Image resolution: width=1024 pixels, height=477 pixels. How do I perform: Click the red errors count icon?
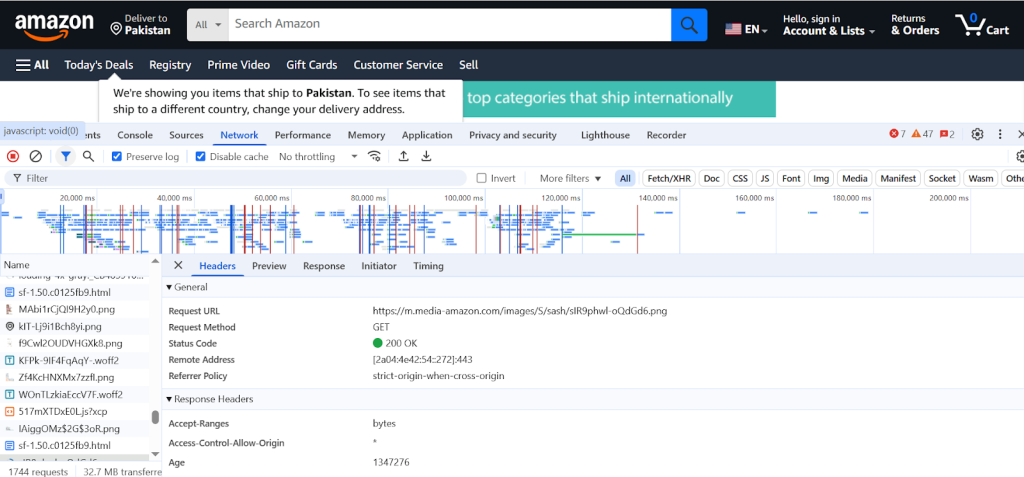pos(893,134)
